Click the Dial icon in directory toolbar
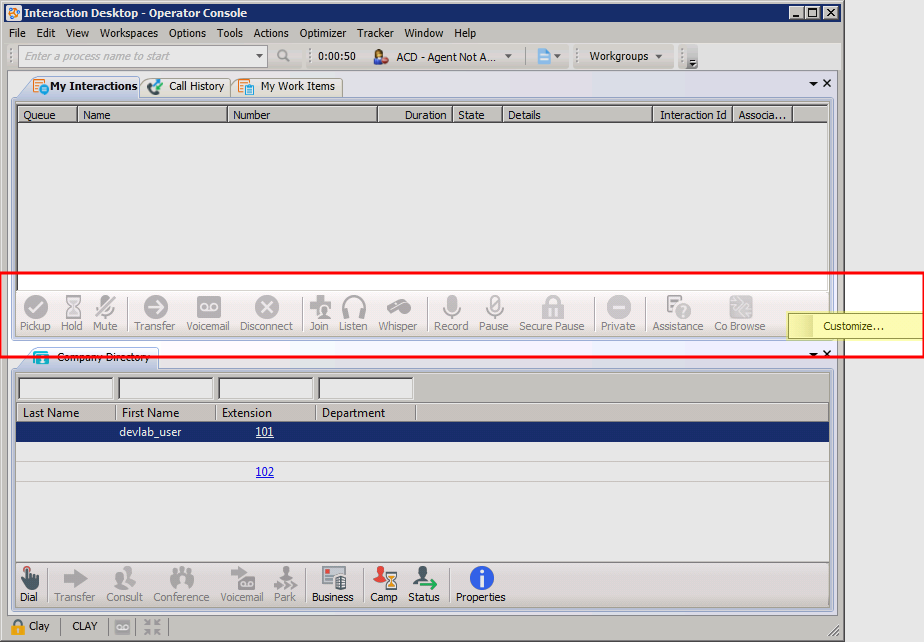The width and height of the screenshot is (924, 642). pos(30,584)
